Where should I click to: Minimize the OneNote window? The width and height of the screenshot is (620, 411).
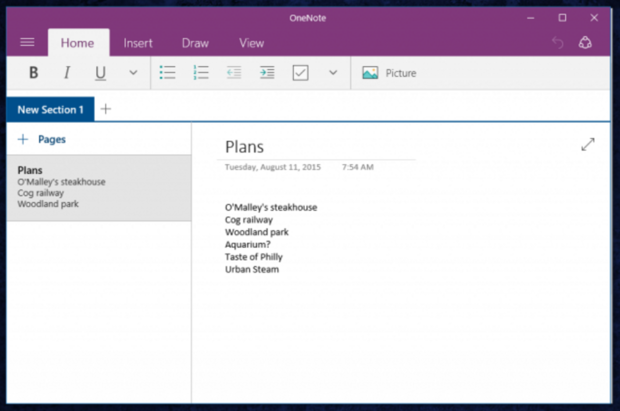pos(531,18)
